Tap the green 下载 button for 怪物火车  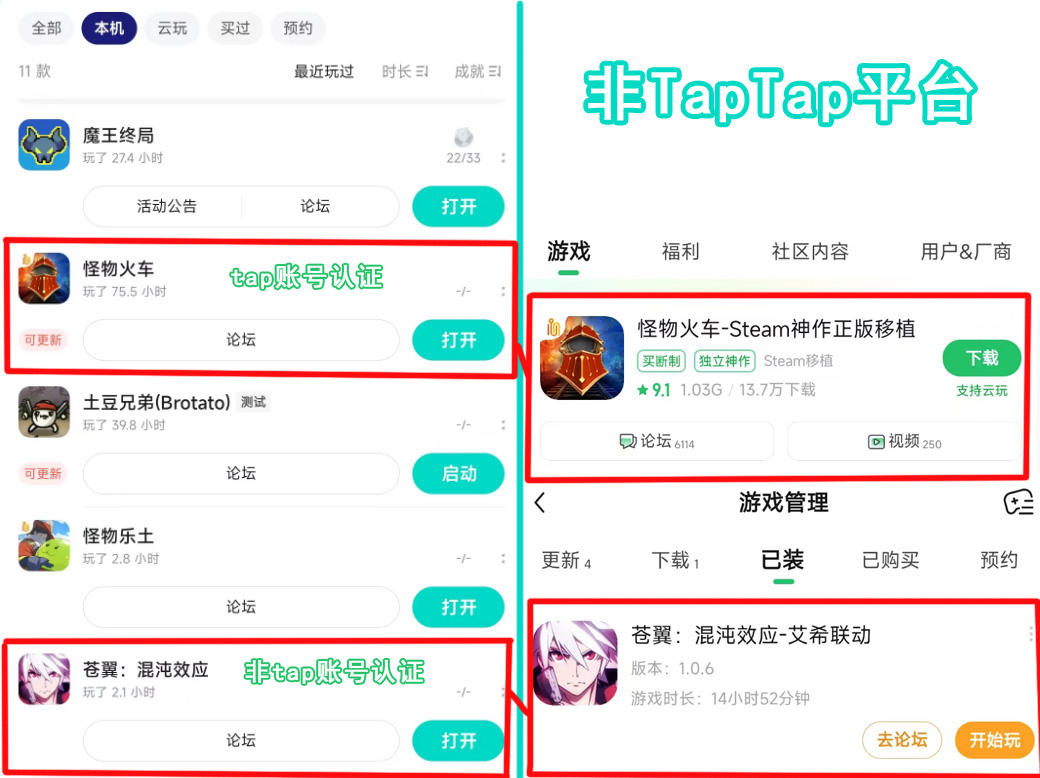click(x=982, y=358)
